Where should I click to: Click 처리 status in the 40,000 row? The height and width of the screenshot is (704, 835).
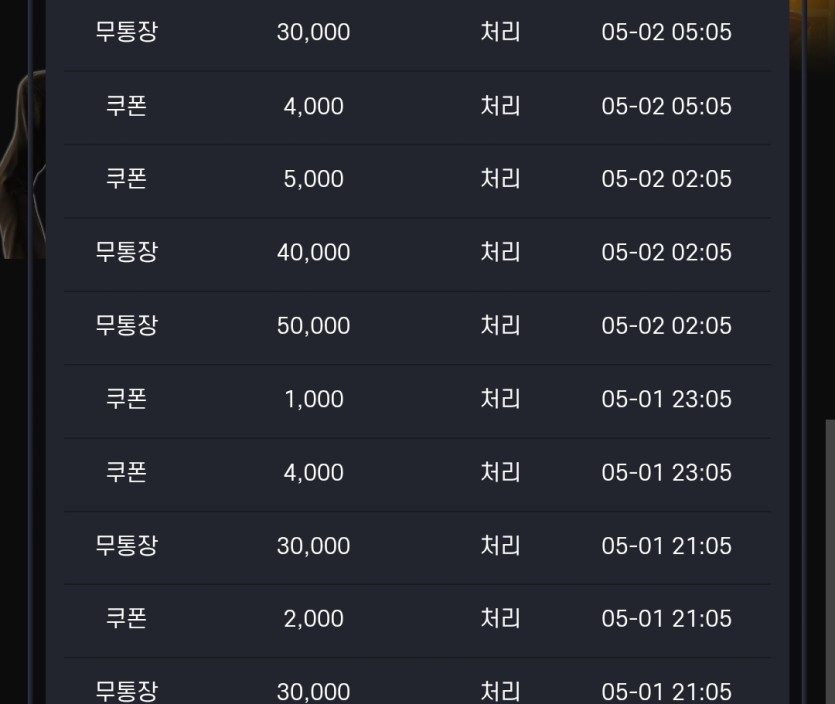pyautogui.click(x=500, y=253)
